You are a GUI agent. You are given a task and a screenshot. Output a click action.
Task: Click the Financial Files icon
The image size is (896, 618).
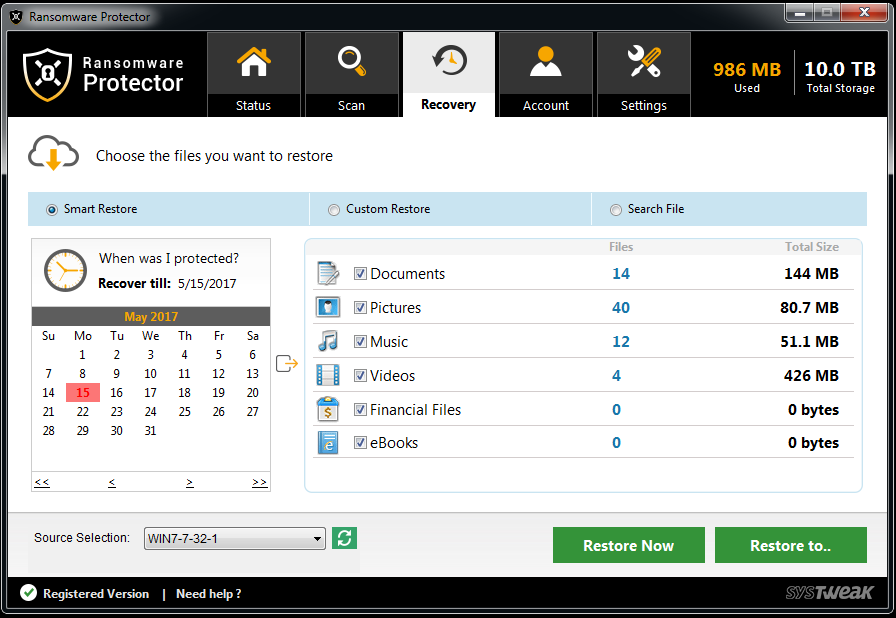(x=328, y=409)
